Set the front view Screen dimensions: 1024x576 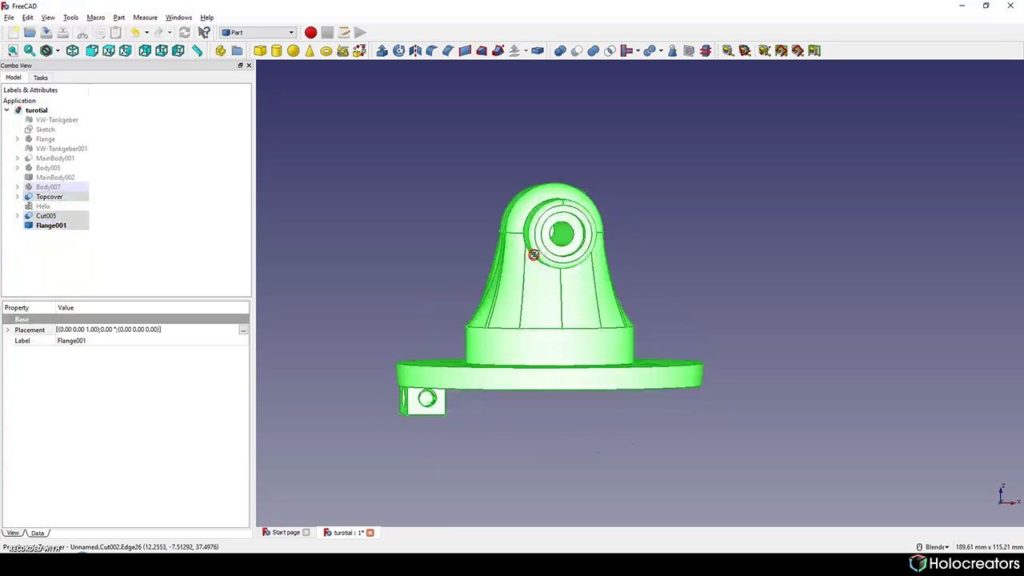click(92, 51)
